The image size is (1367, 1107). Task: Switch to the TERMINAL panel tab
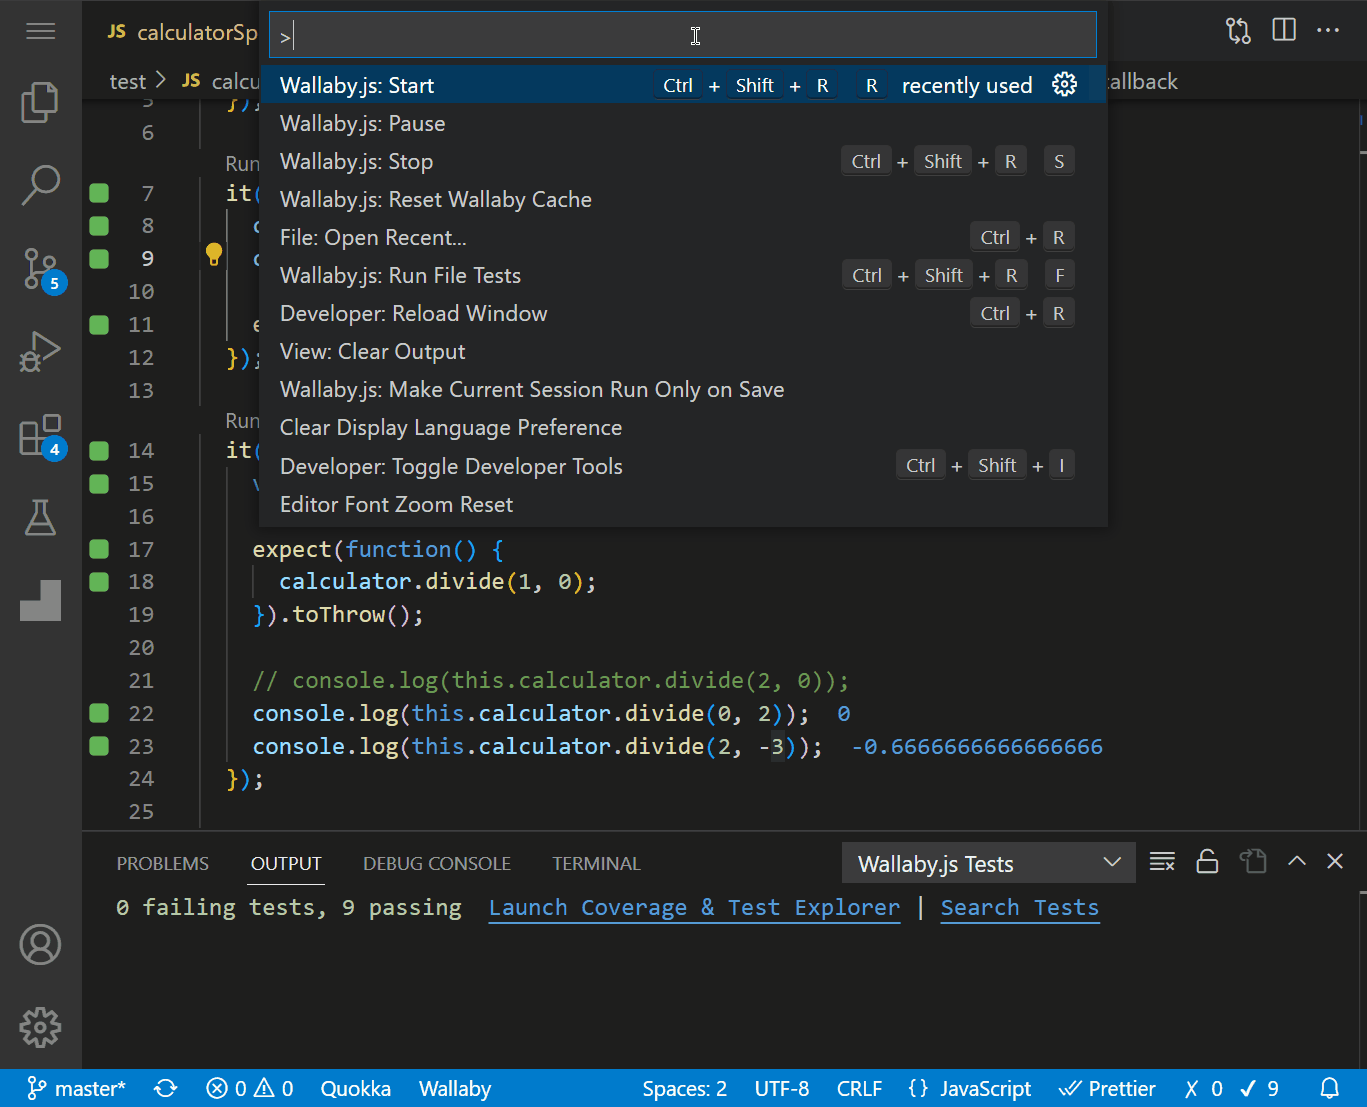596,863
